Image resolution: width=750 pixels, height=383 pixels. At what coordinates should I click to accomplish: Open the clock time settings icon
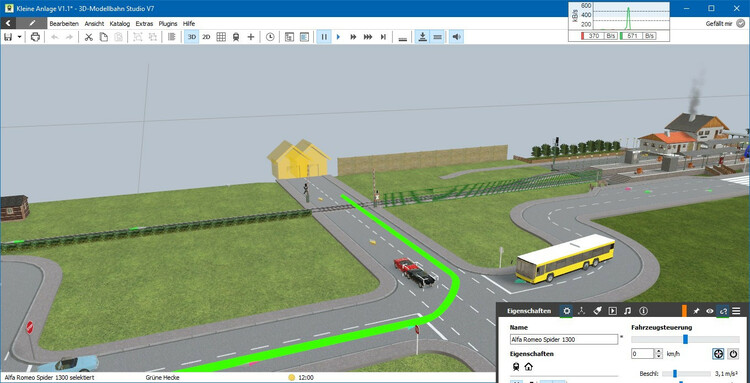[x=270, y=37]
